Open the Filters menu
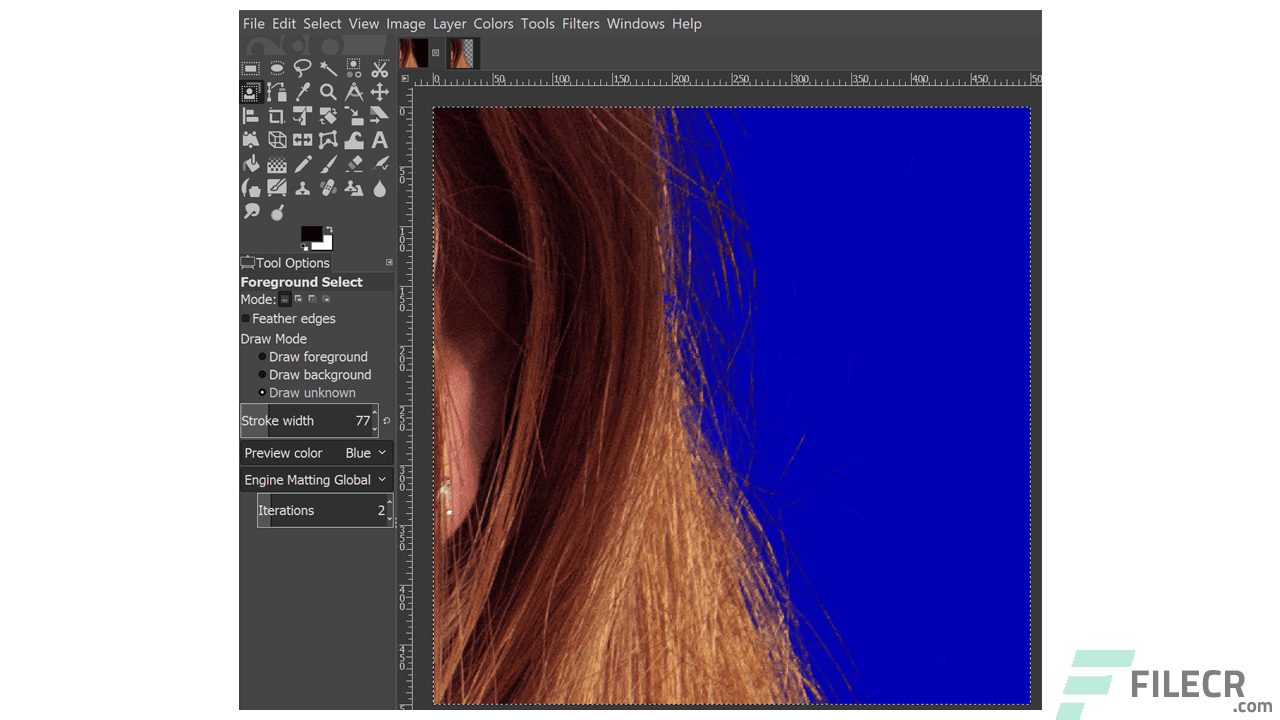 (x=580, y=23)
